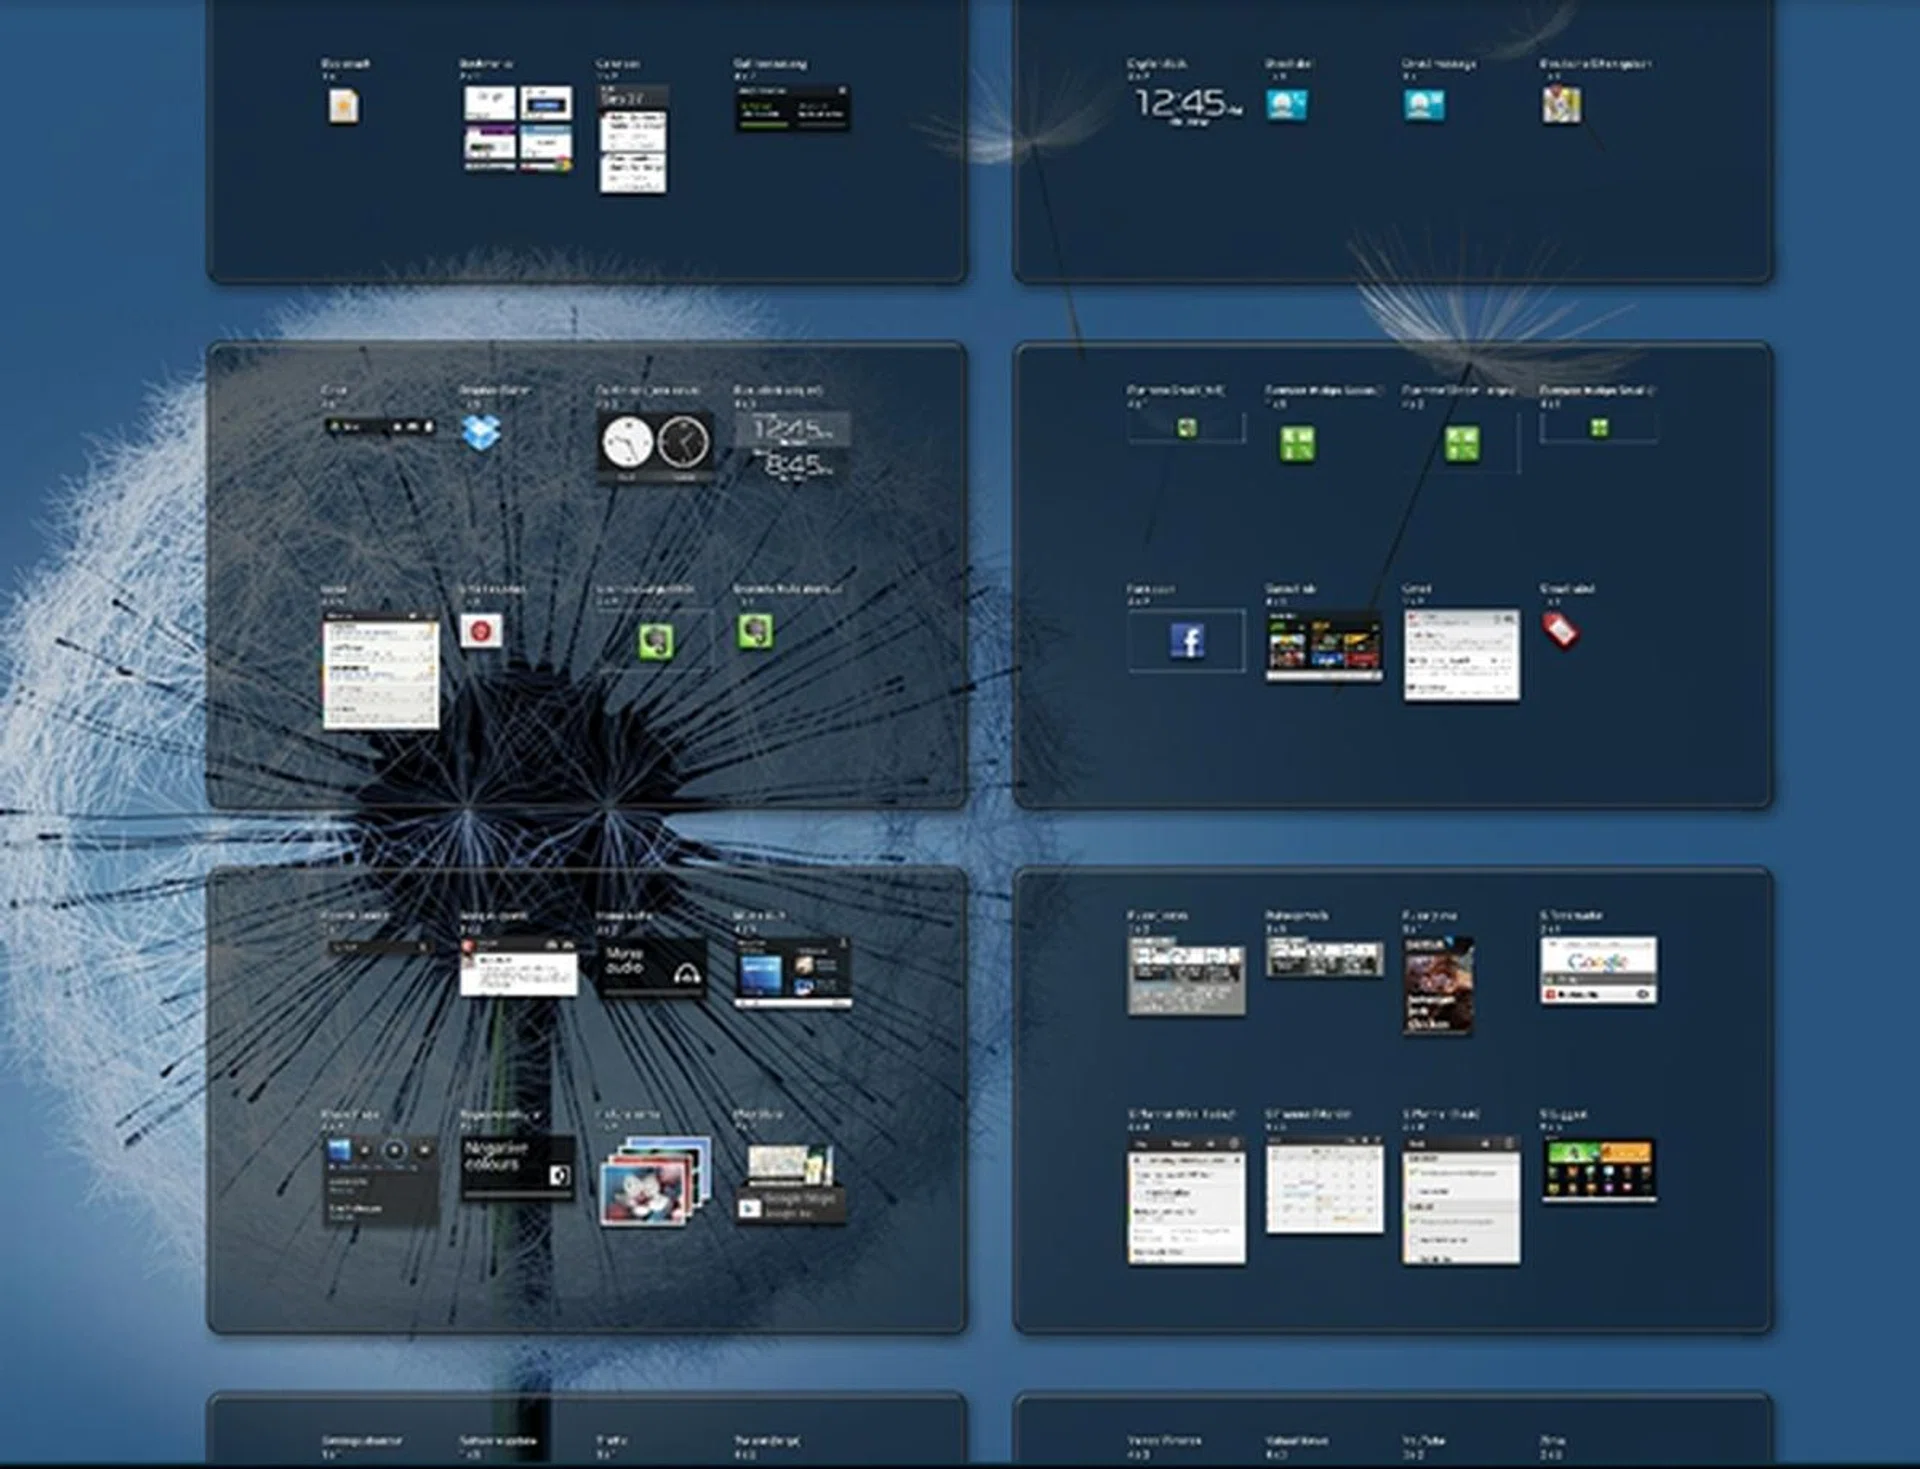The width and height of the screenshot is (1920, 1469).
Task: Tap the red Gmail label tag icon
Action: coord(1559,631)
